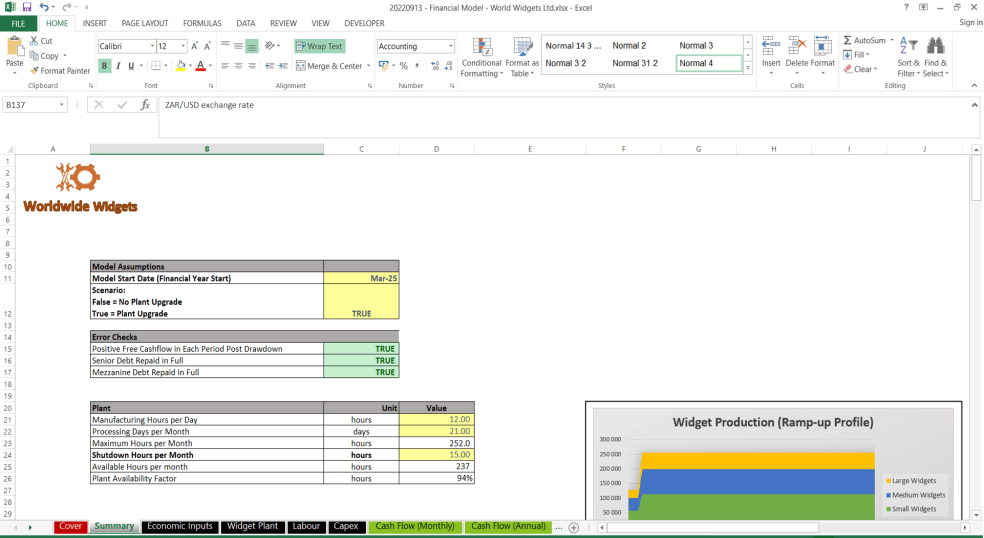Toggle Wrap Text
The height and width of the screenshot is (538, 984).
click(x=319, y=46)
